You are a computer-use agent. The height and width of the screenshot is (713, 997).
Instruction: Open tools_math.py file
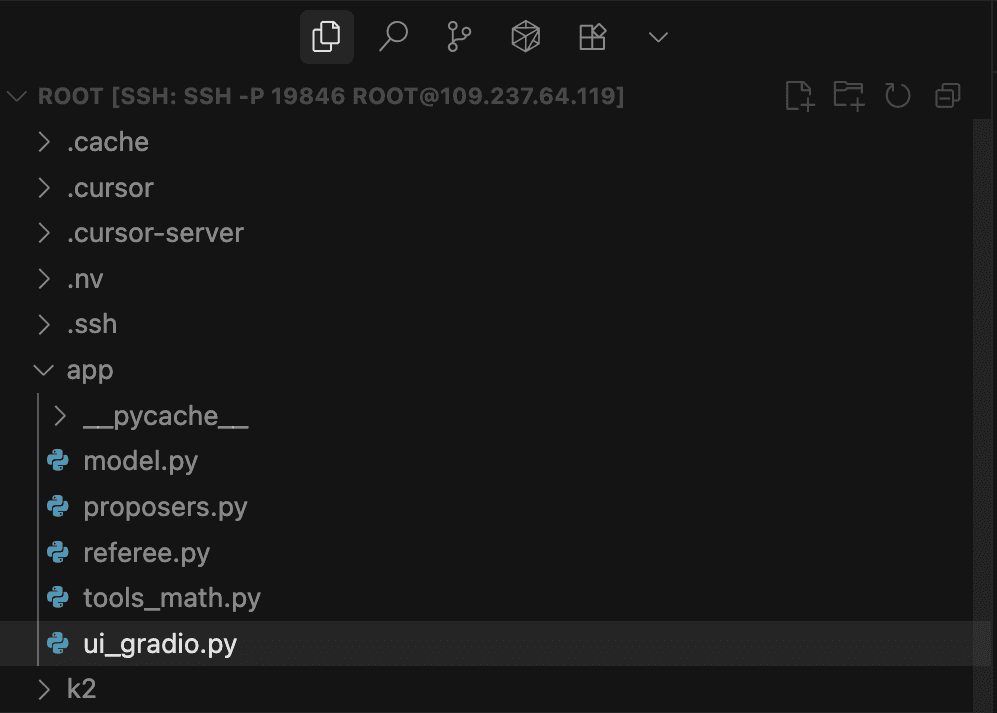[x=171, y=598]
